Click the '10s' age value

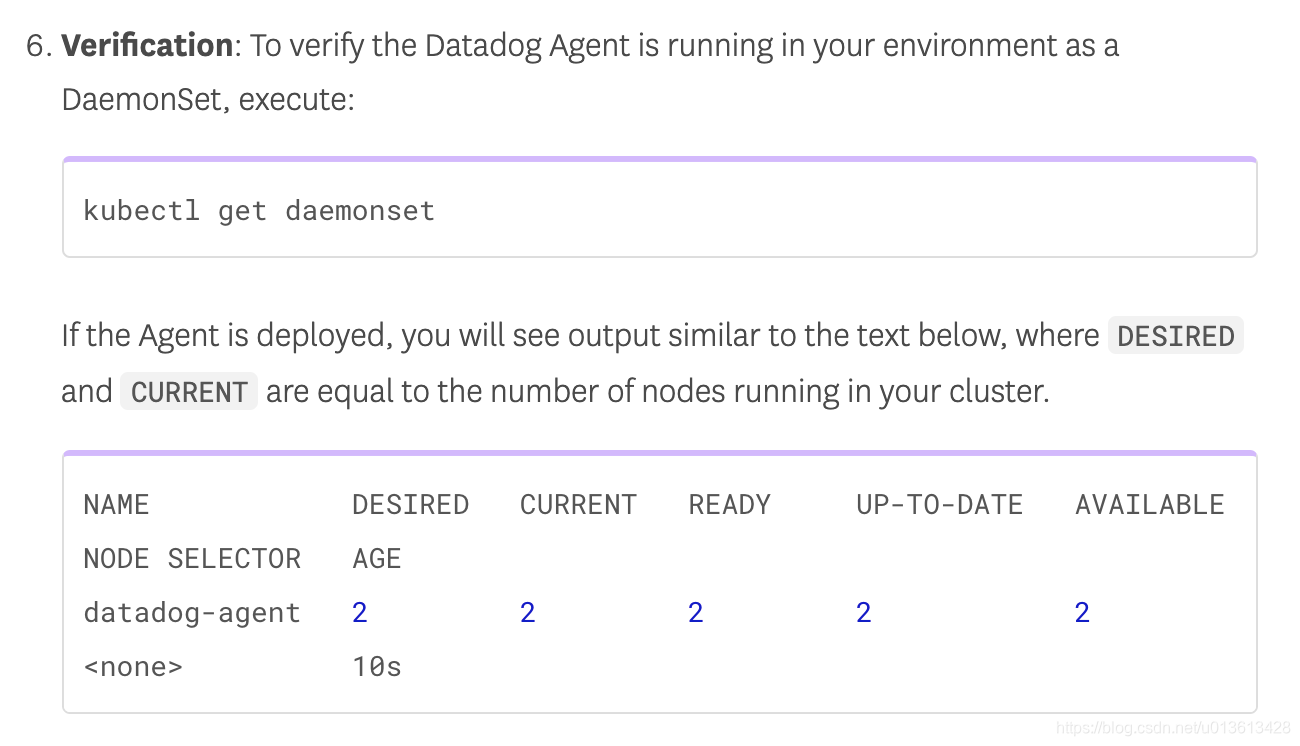(377, 666)
